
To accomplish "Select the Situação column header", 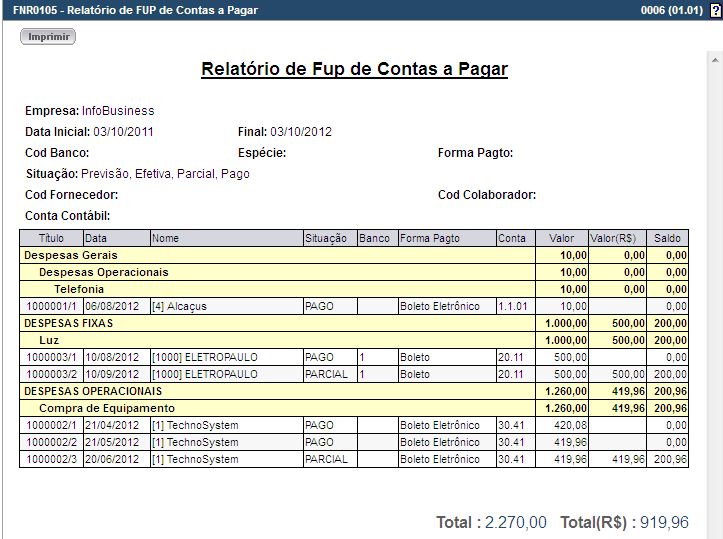I will pos(325,239).
